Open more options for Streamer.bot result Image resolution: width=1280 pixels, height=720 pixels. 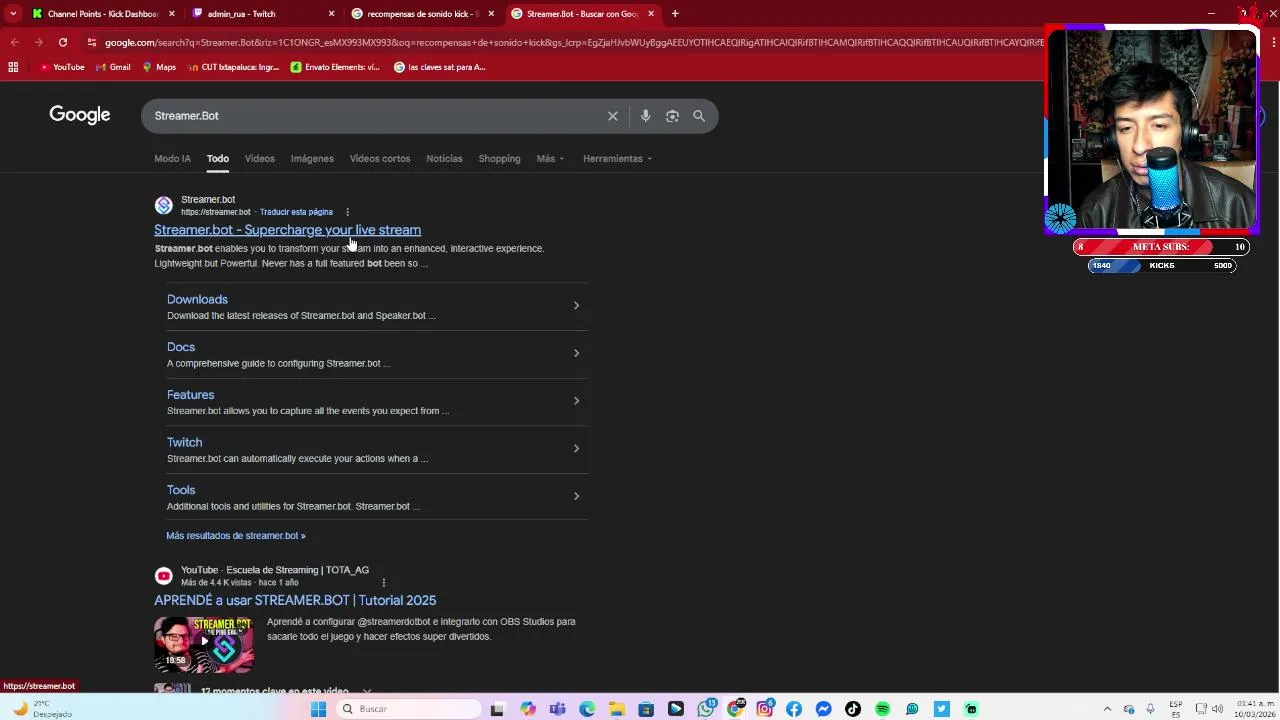click(x=347, y=212)
